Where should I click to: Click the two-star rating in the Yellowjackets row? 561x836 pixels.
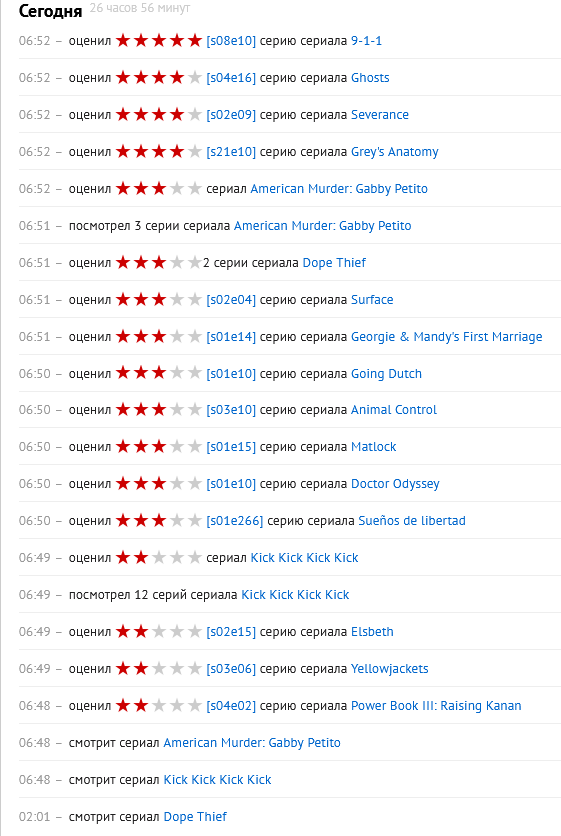(x=159, y=668)
